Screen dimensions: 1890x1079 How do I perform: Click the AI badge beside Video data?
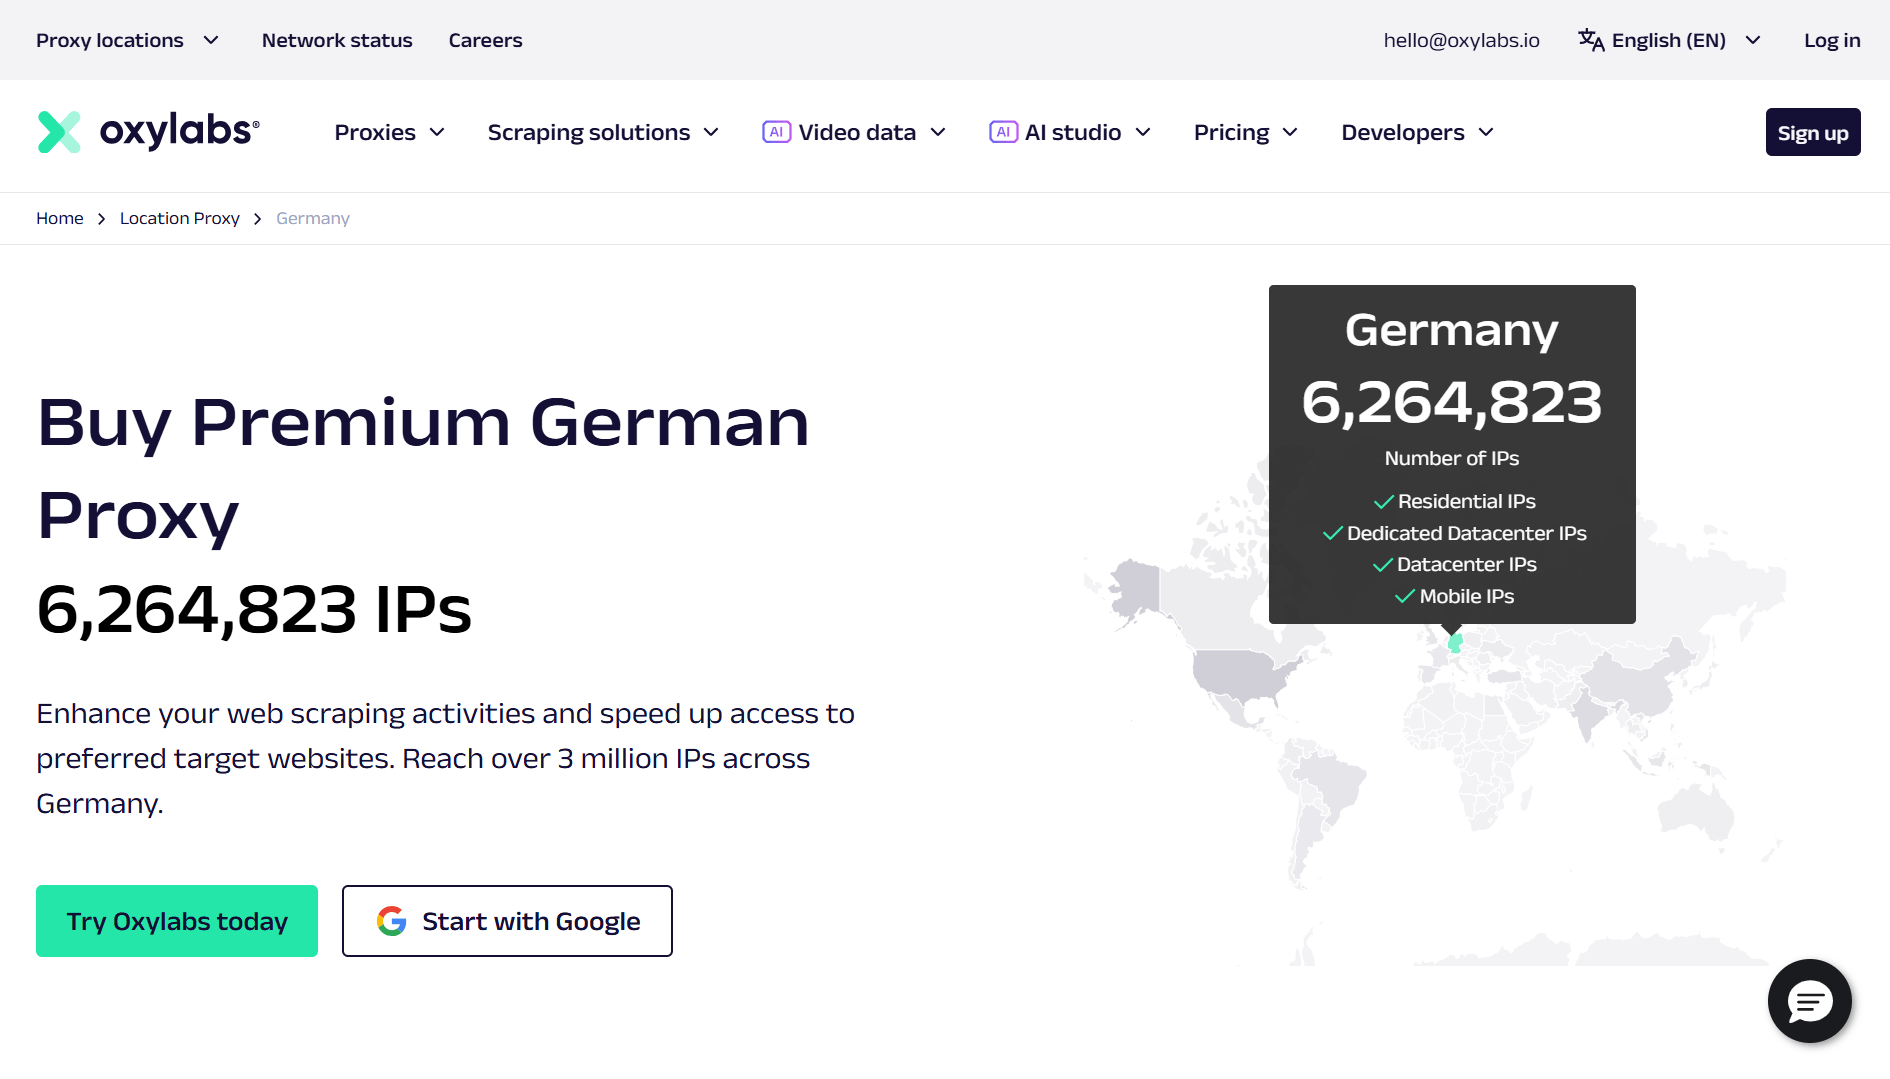tap(777, 132)
